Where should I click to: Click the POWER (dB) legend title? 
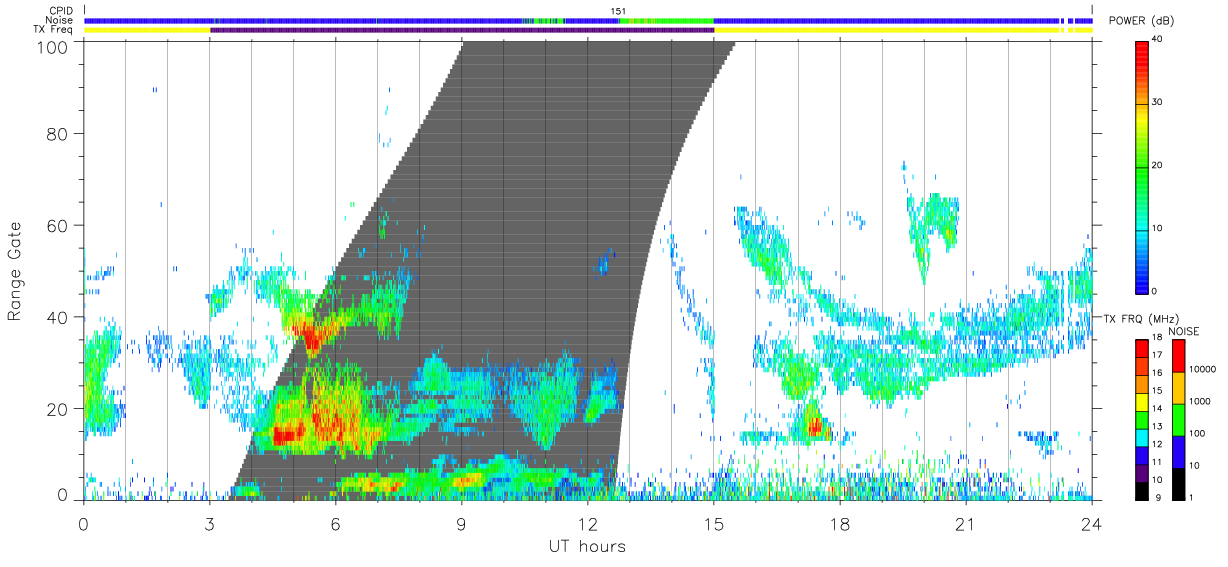pyautogui.click(x=1142, y=22)
